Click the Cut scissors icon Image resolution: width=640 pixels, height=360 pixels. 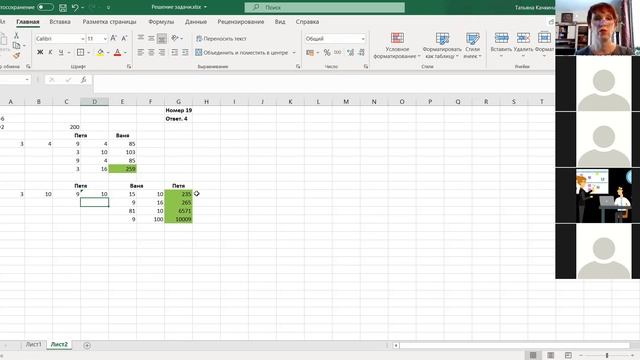coord(16,36)
